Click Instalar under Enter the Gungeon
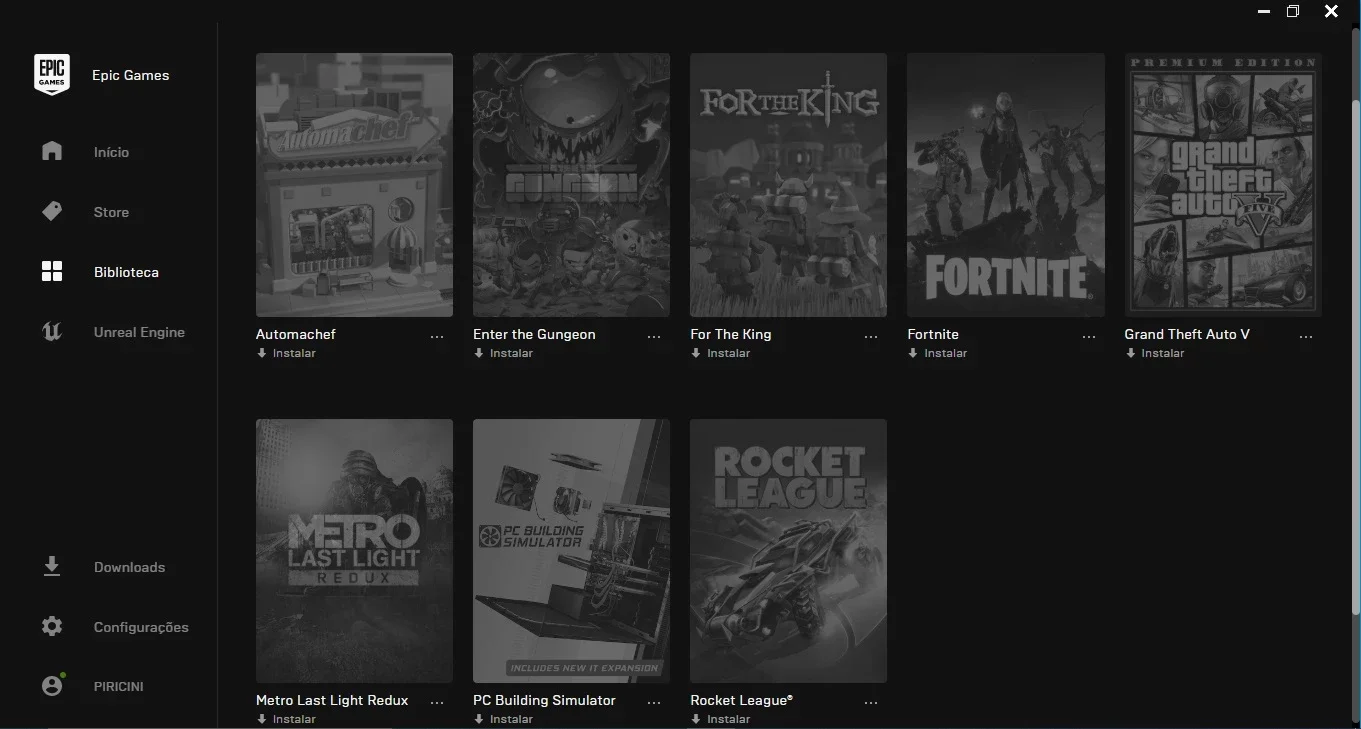This screenshot has width=1361, height=729. coord(511,353)
